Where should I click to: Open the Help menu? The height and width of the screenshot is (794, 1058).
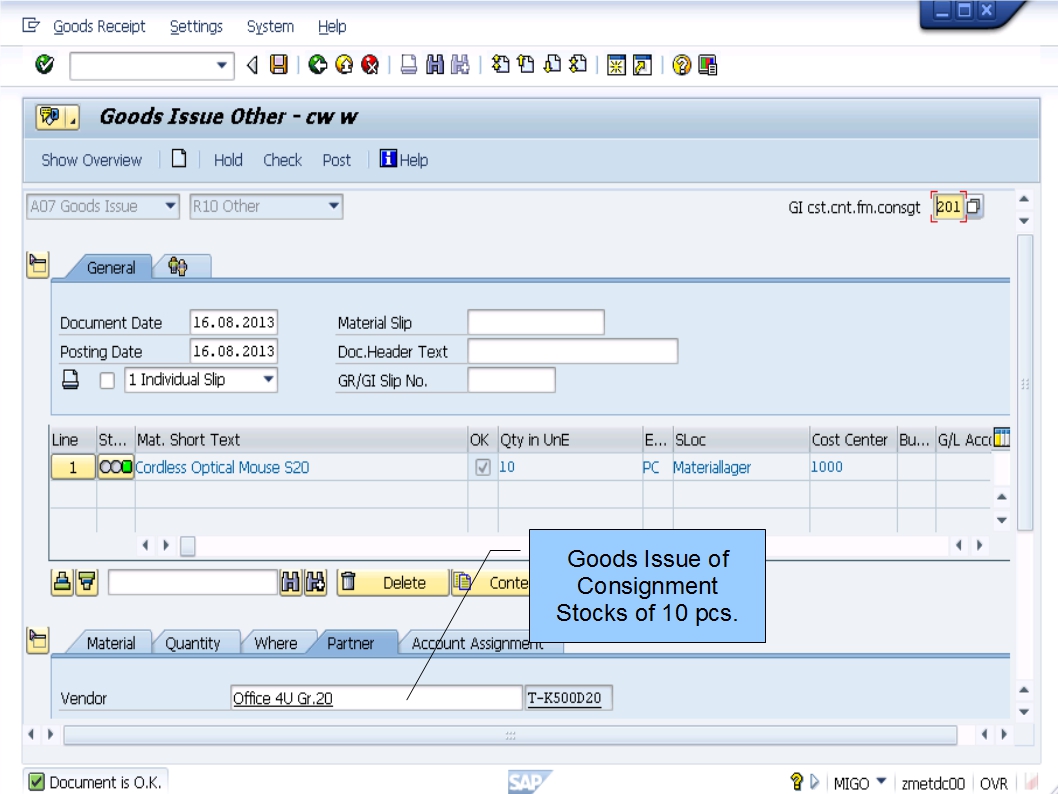(332, 26)
